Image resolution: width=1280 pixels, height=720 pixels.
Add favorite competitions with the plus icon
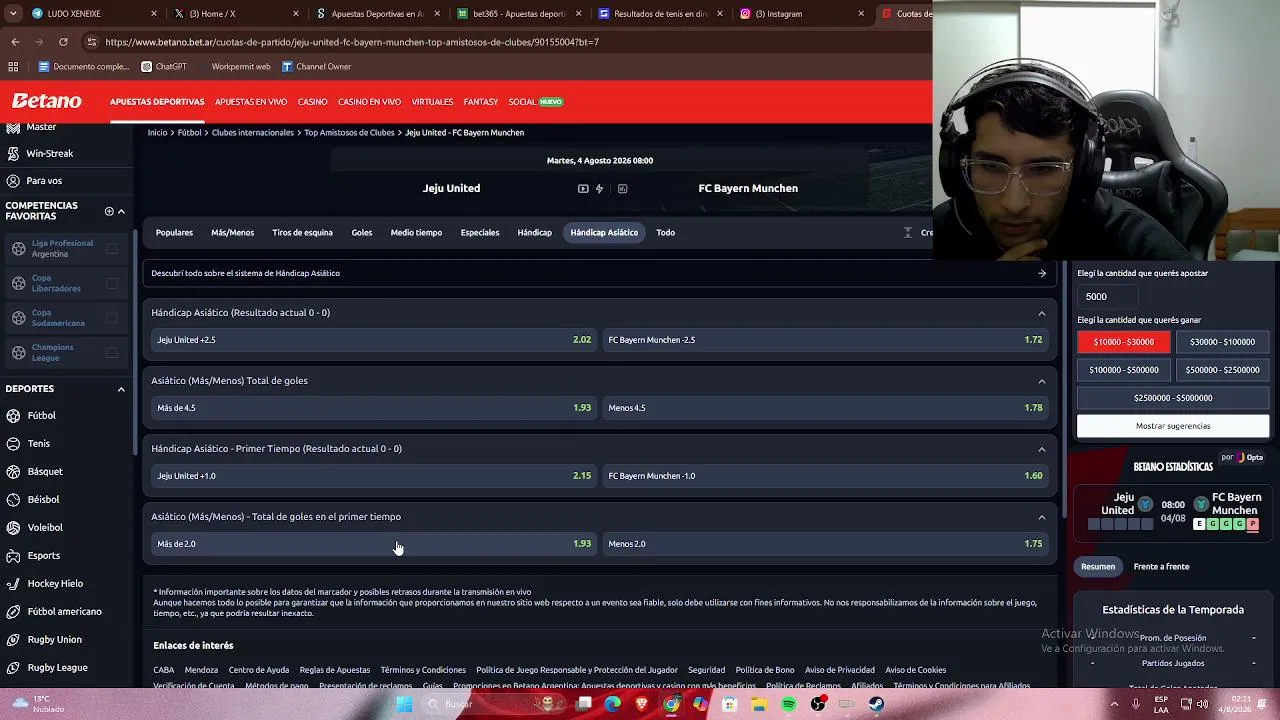click(109, 211)
